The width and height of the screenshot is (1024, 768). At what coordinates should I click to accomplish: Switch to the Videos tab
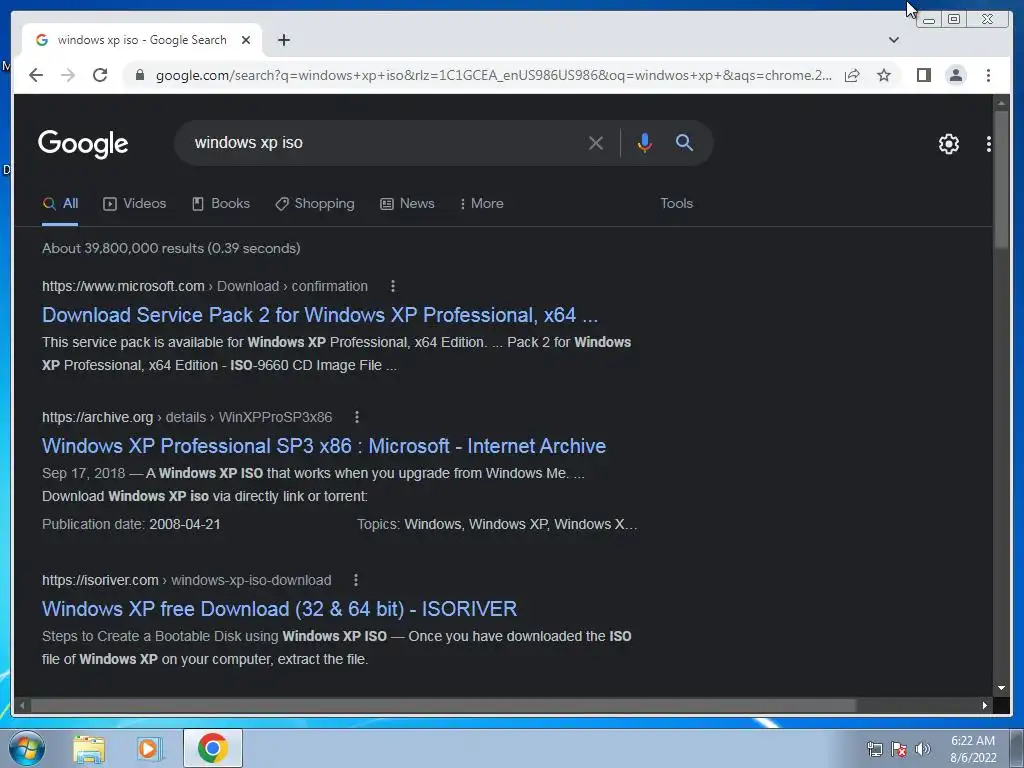click(135, 203)
